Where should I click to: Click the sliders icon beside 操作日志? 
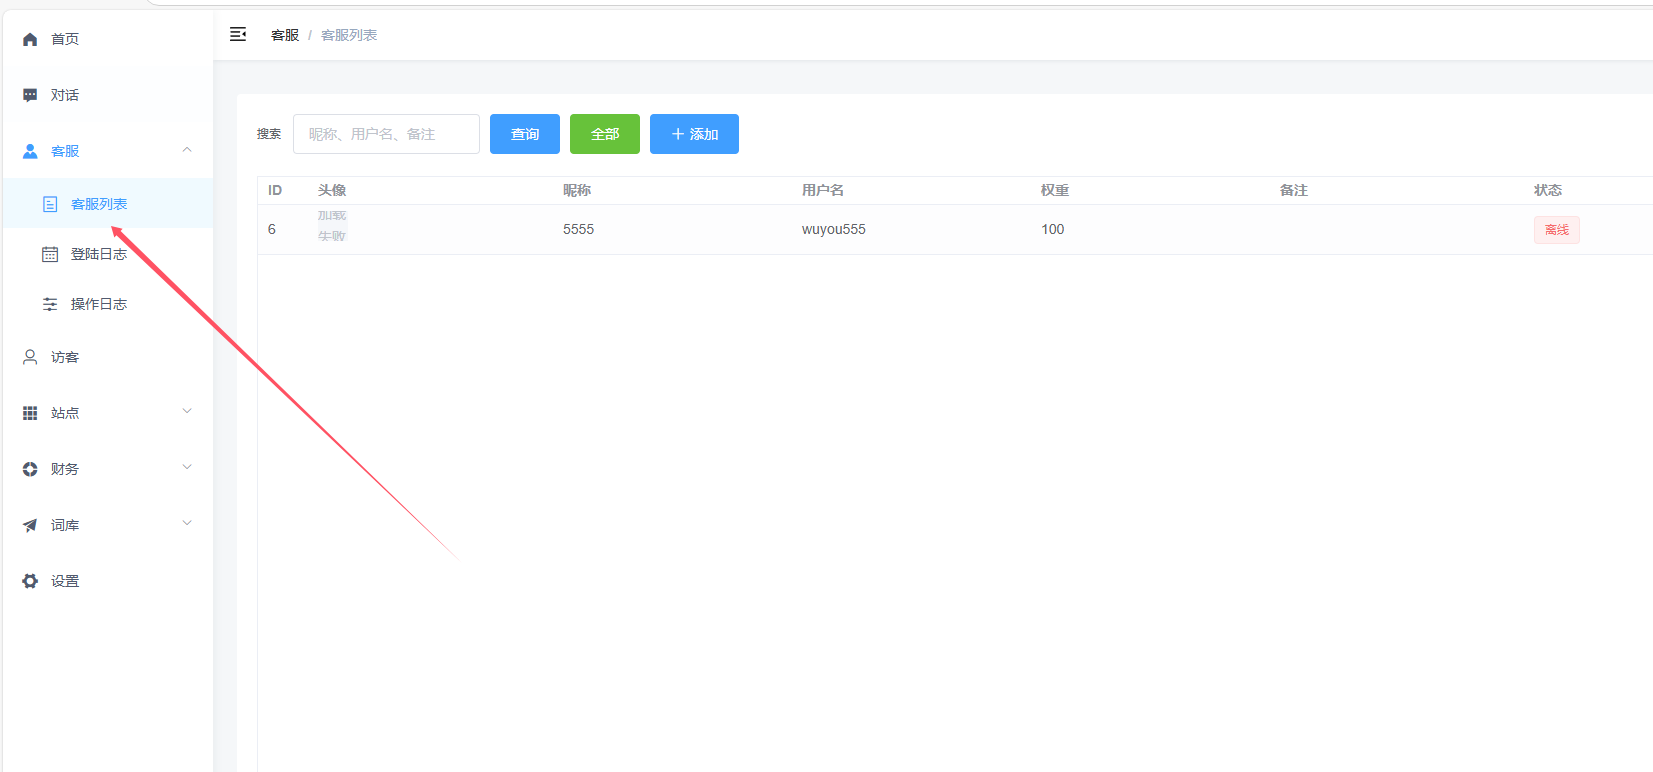[x=50, y=304]
